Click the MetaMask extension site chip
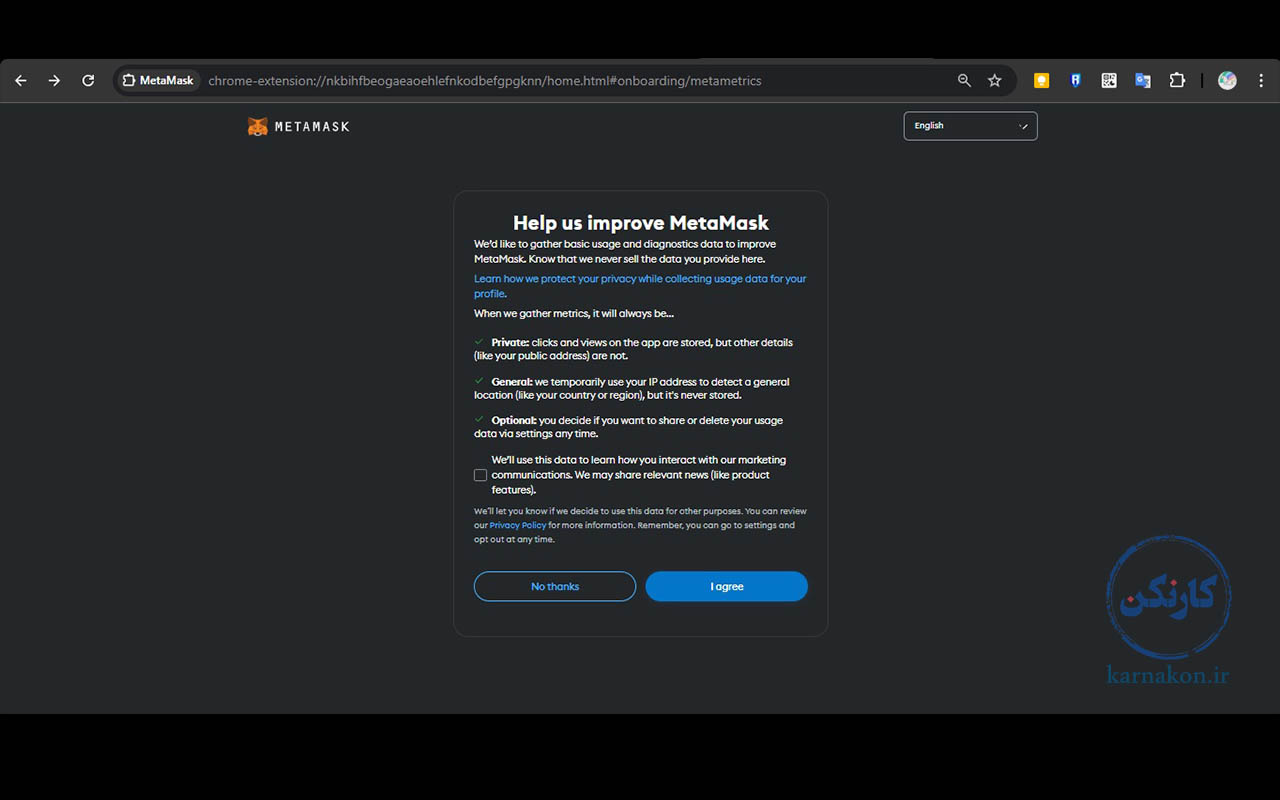 [x=158, y=81]
